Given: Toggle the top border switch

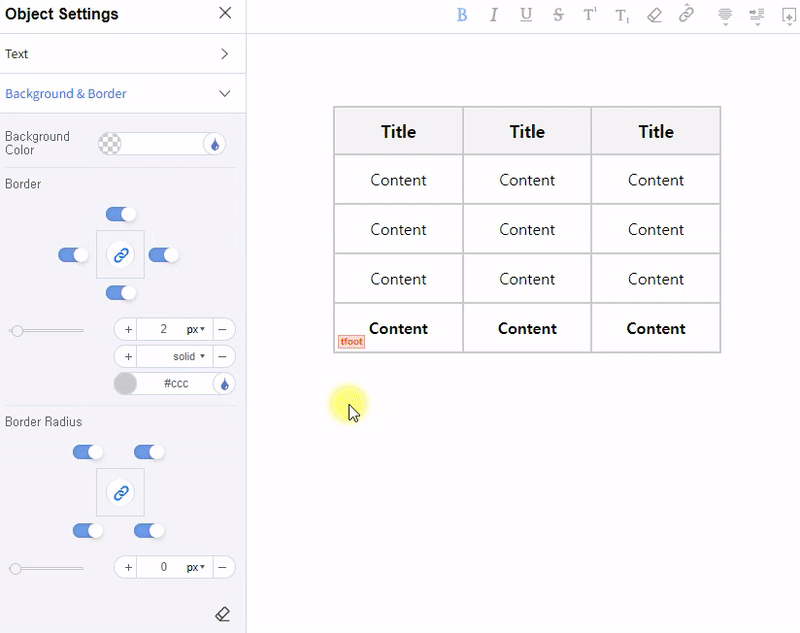Looking at the screenshot, I should point(121,214).
